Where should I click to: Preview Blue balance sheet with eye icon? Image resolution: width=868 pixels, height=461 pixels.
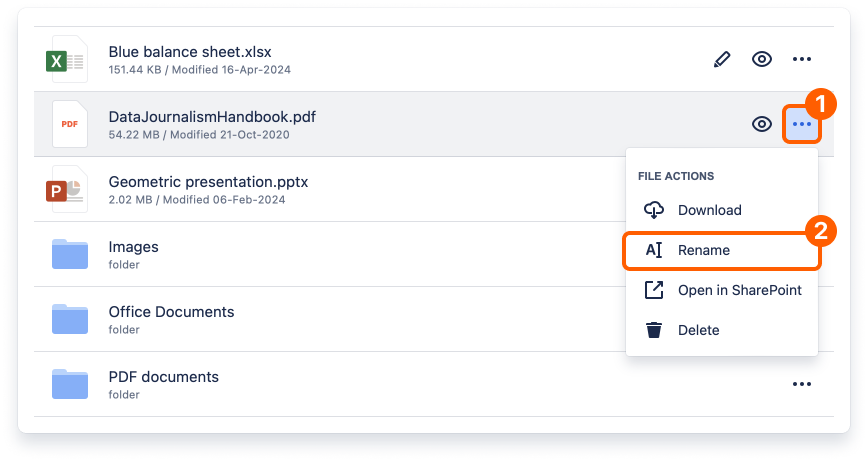762,59
